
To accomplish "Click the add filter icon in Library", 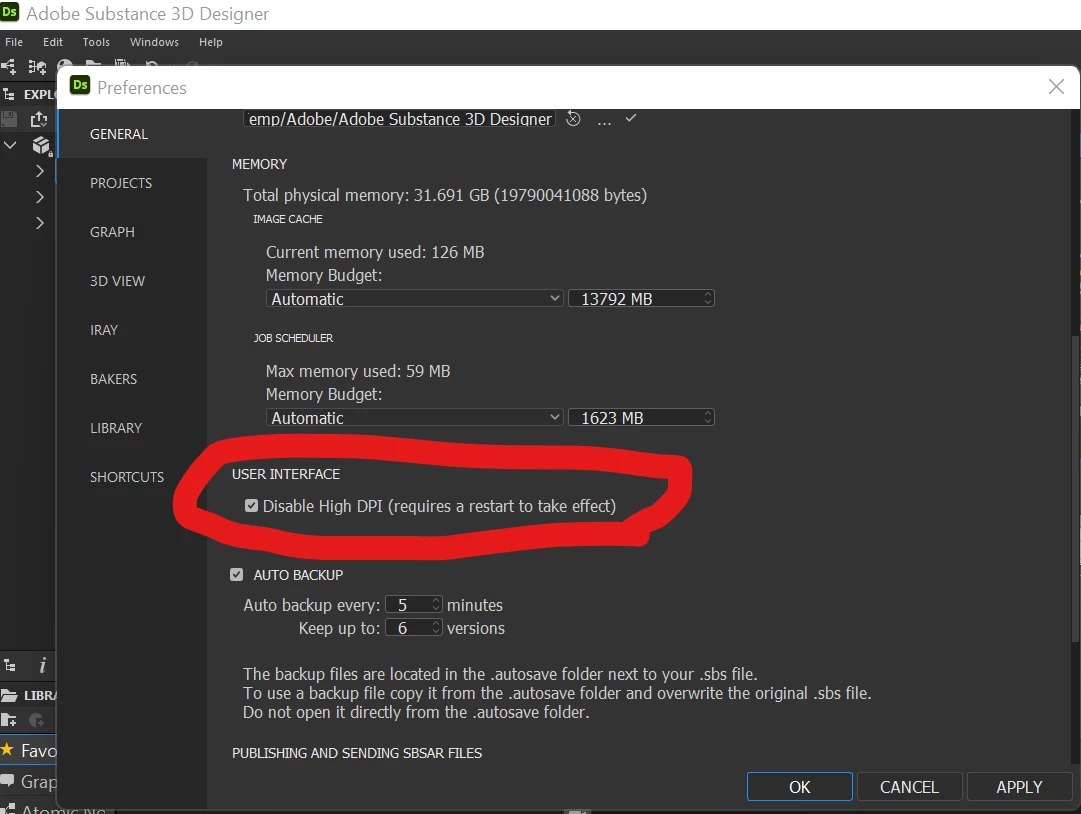I will tap(37, 720).
